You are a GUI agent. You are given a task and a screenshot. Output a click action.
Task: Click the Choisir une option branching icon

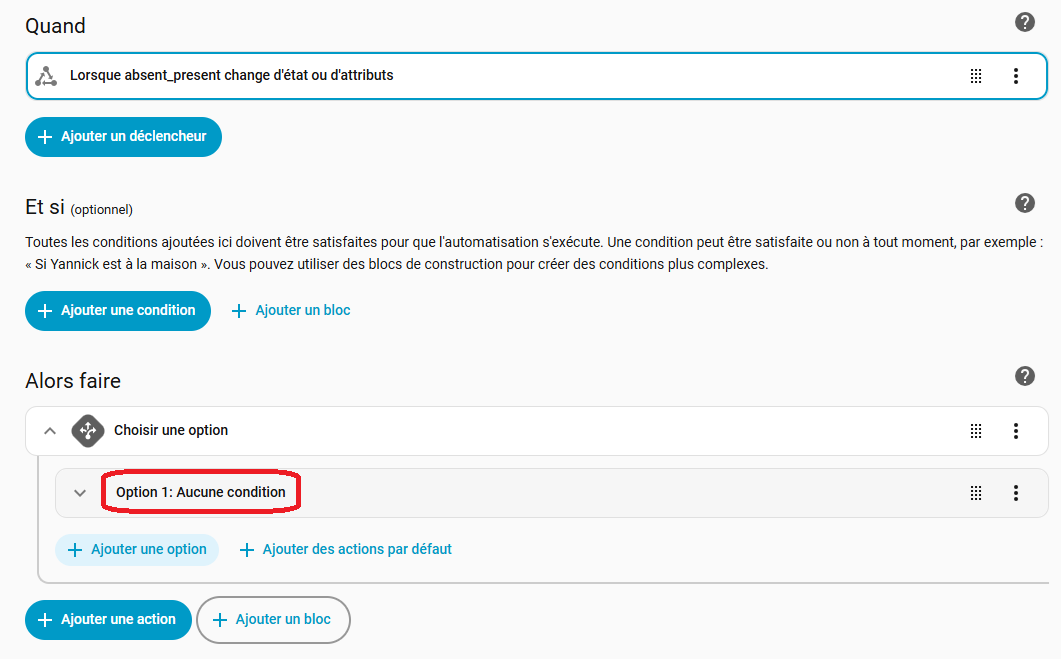(87, 431)
